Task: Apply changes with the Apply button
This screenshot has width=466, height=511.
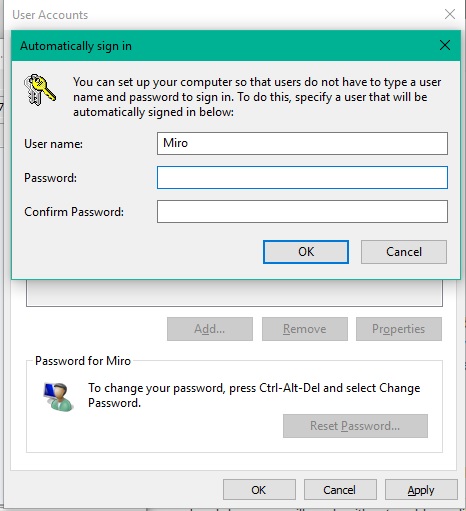Action: (421, 490)
